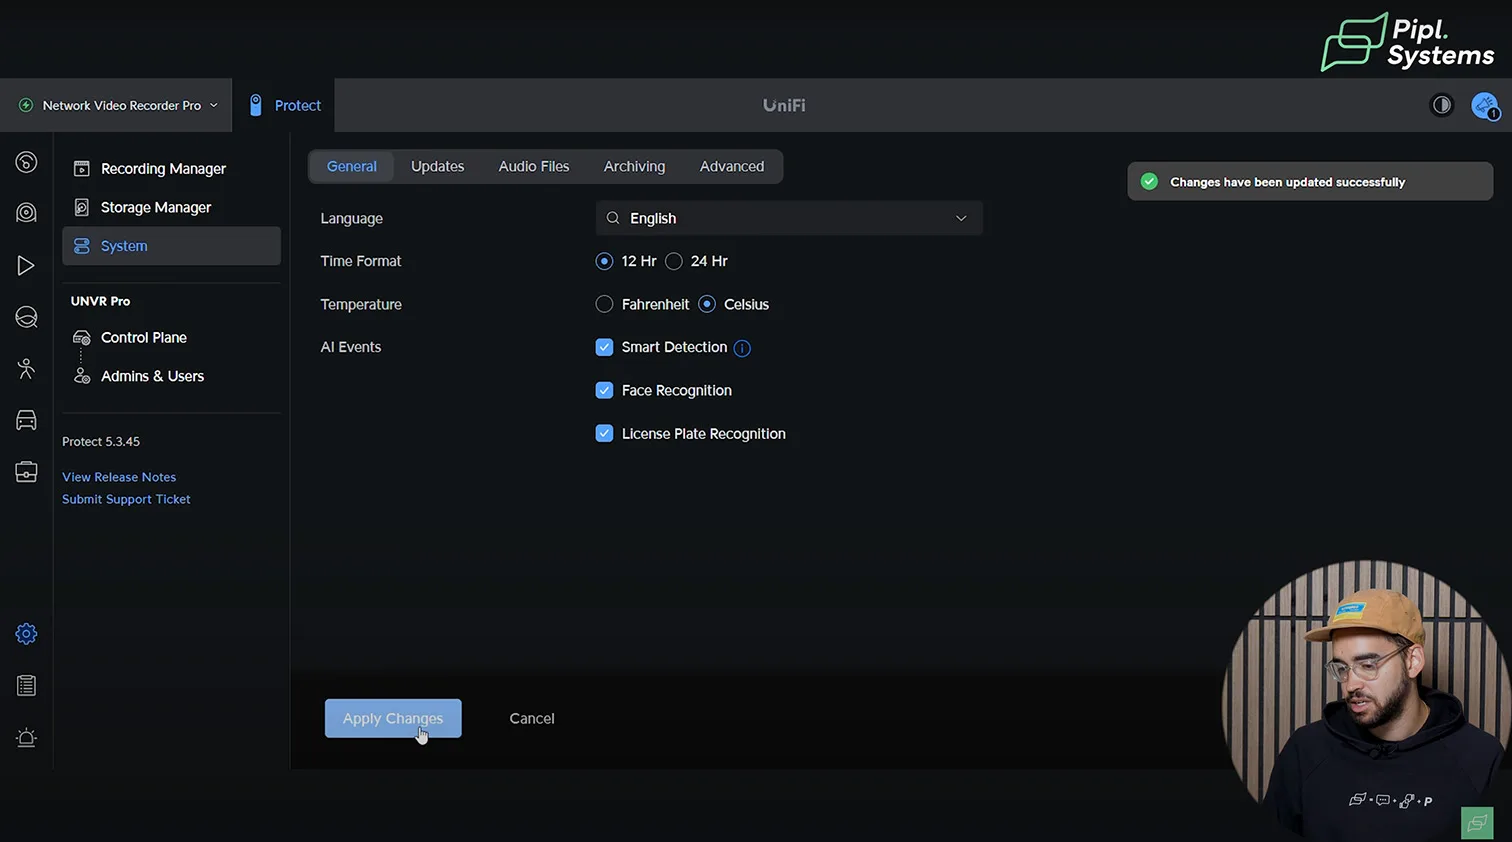Click the alarm siren icon in sidebar
This screenshot has height=842, width=1512.
26,738
